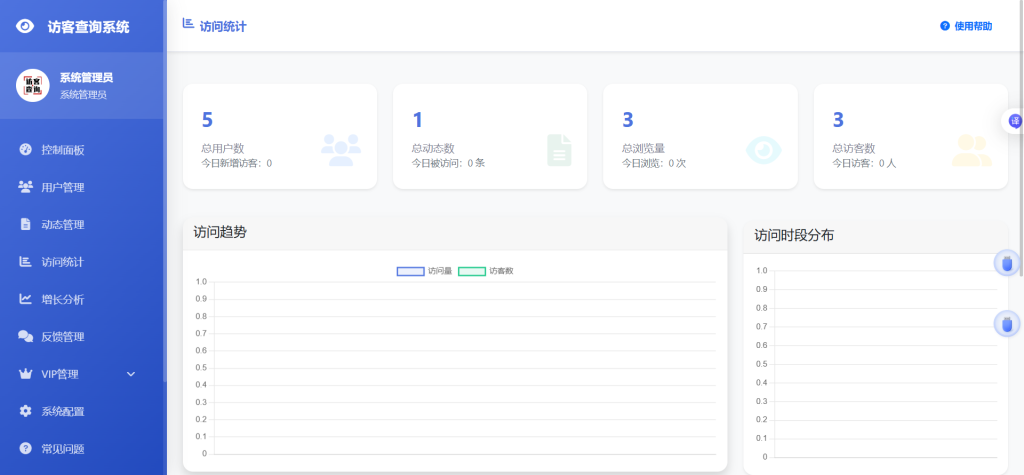Click the 访问量 blue legend color box
Image resolution: width=1024 pixels, height=475 pixels.
tap(411, 271)
